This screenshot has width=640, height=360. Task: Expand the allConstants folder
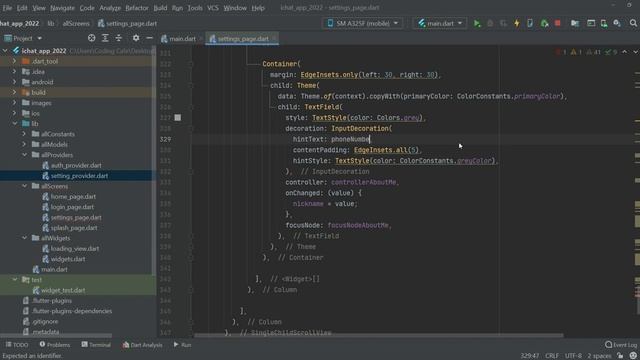point(24,134)
